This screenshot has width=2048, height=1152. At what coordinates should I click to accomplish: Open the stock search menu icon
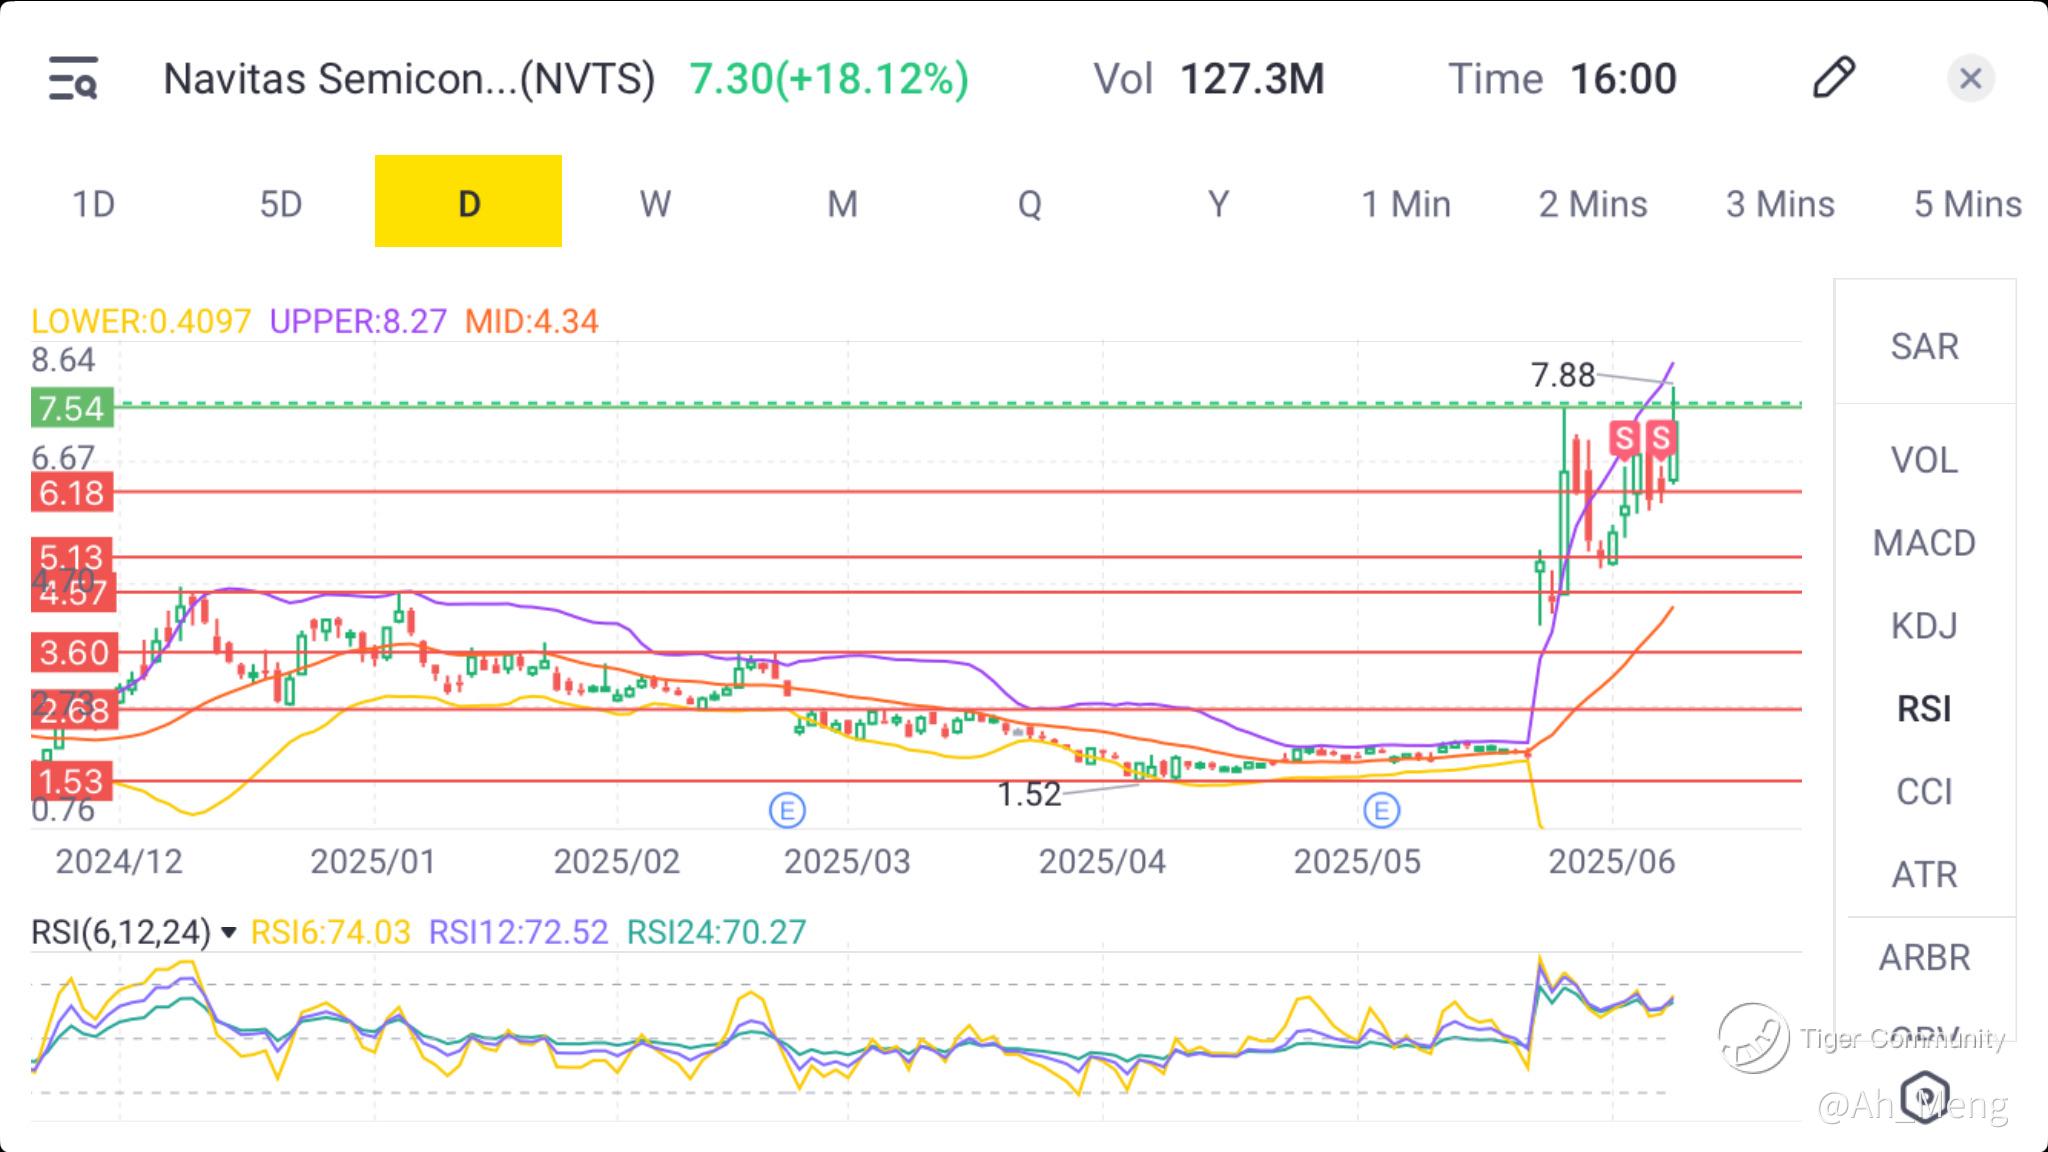73,78
